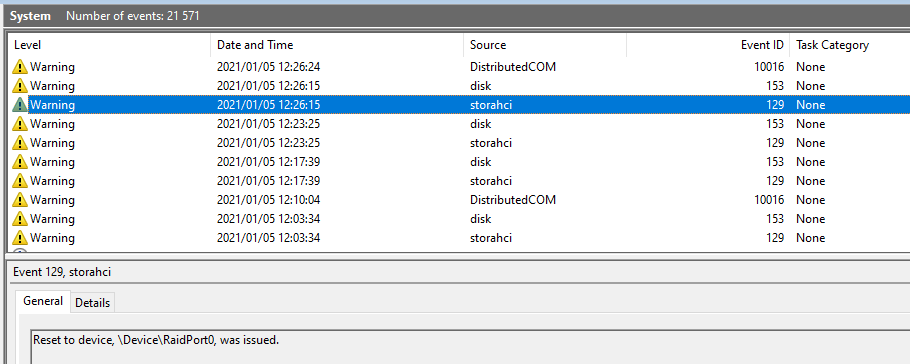Viewport: 910px width, 364px height.
Task: Select Warning level text of disk 12:03:34
Action: [52, 219]
